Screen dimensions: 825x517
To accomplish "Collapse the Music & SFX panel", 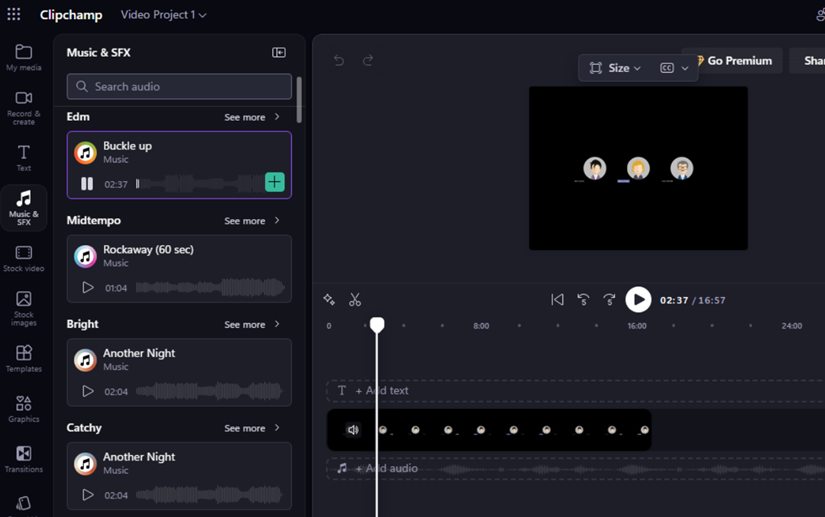I will [279, 52].
